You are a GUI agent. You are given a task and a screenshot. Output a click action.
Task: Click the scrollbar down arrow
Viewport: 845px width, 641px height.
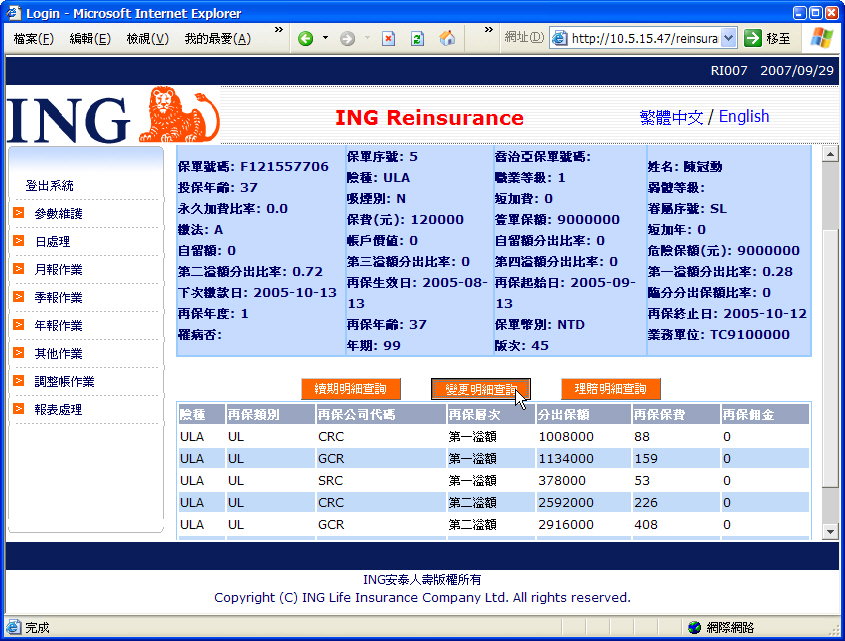point(830,532)
